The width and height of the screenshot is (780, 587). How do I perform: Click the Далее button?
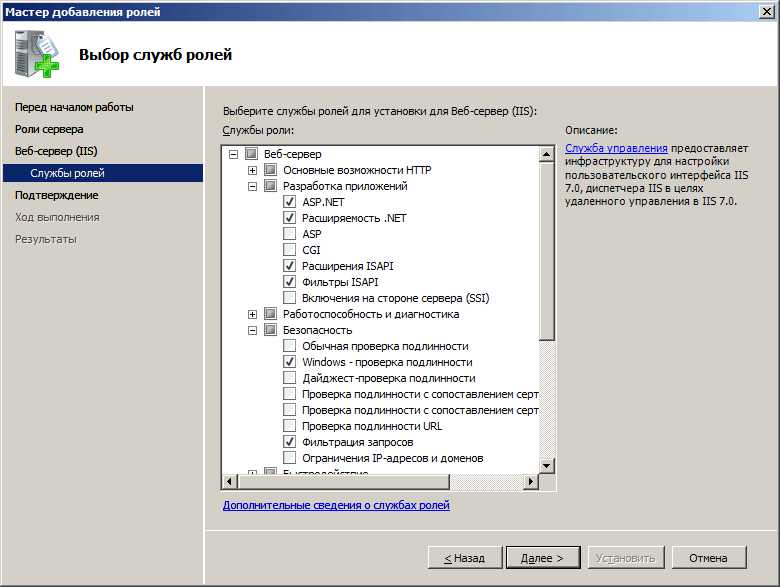[x=543, y=558]
